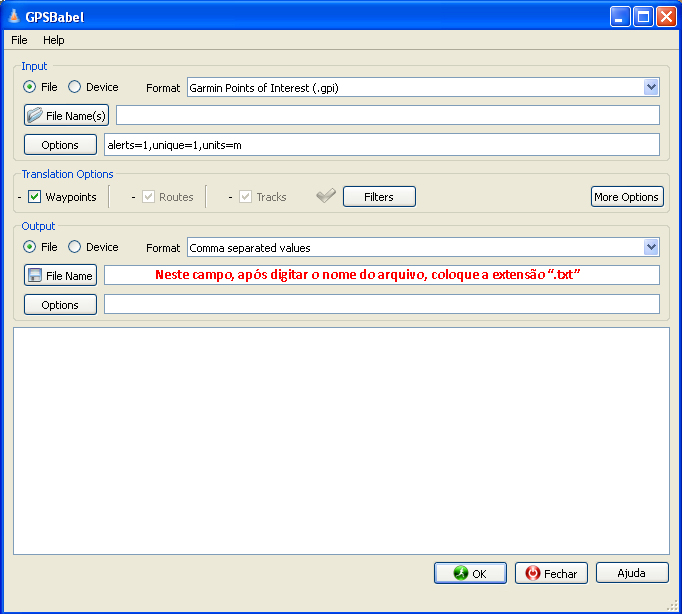The image size is (682, 614).
Task: Click More Options button
Action: coord(627,197)
